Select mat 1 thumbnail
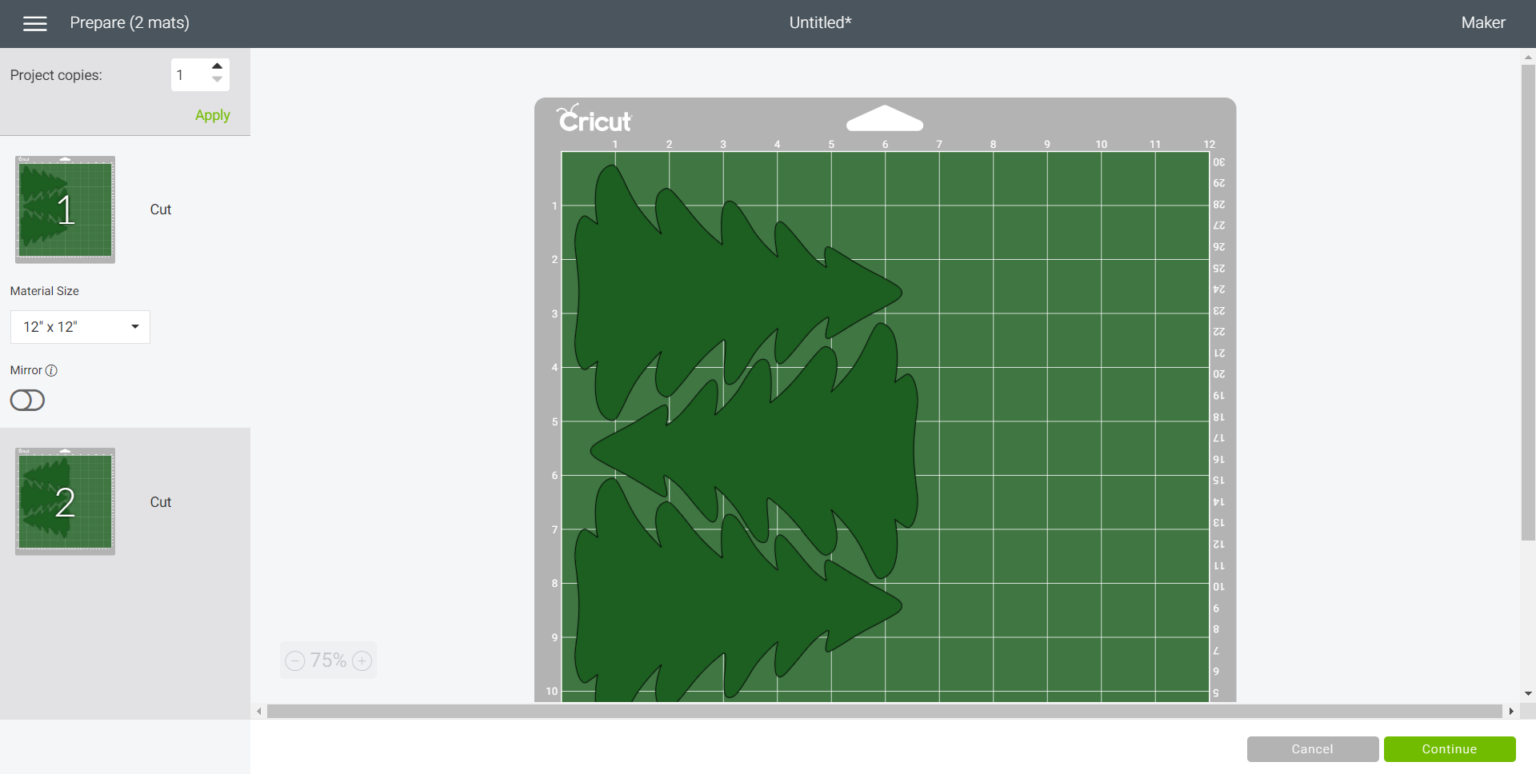This screenshot has width=1536, height=774. pyautogui.click(x=65, y=210)
